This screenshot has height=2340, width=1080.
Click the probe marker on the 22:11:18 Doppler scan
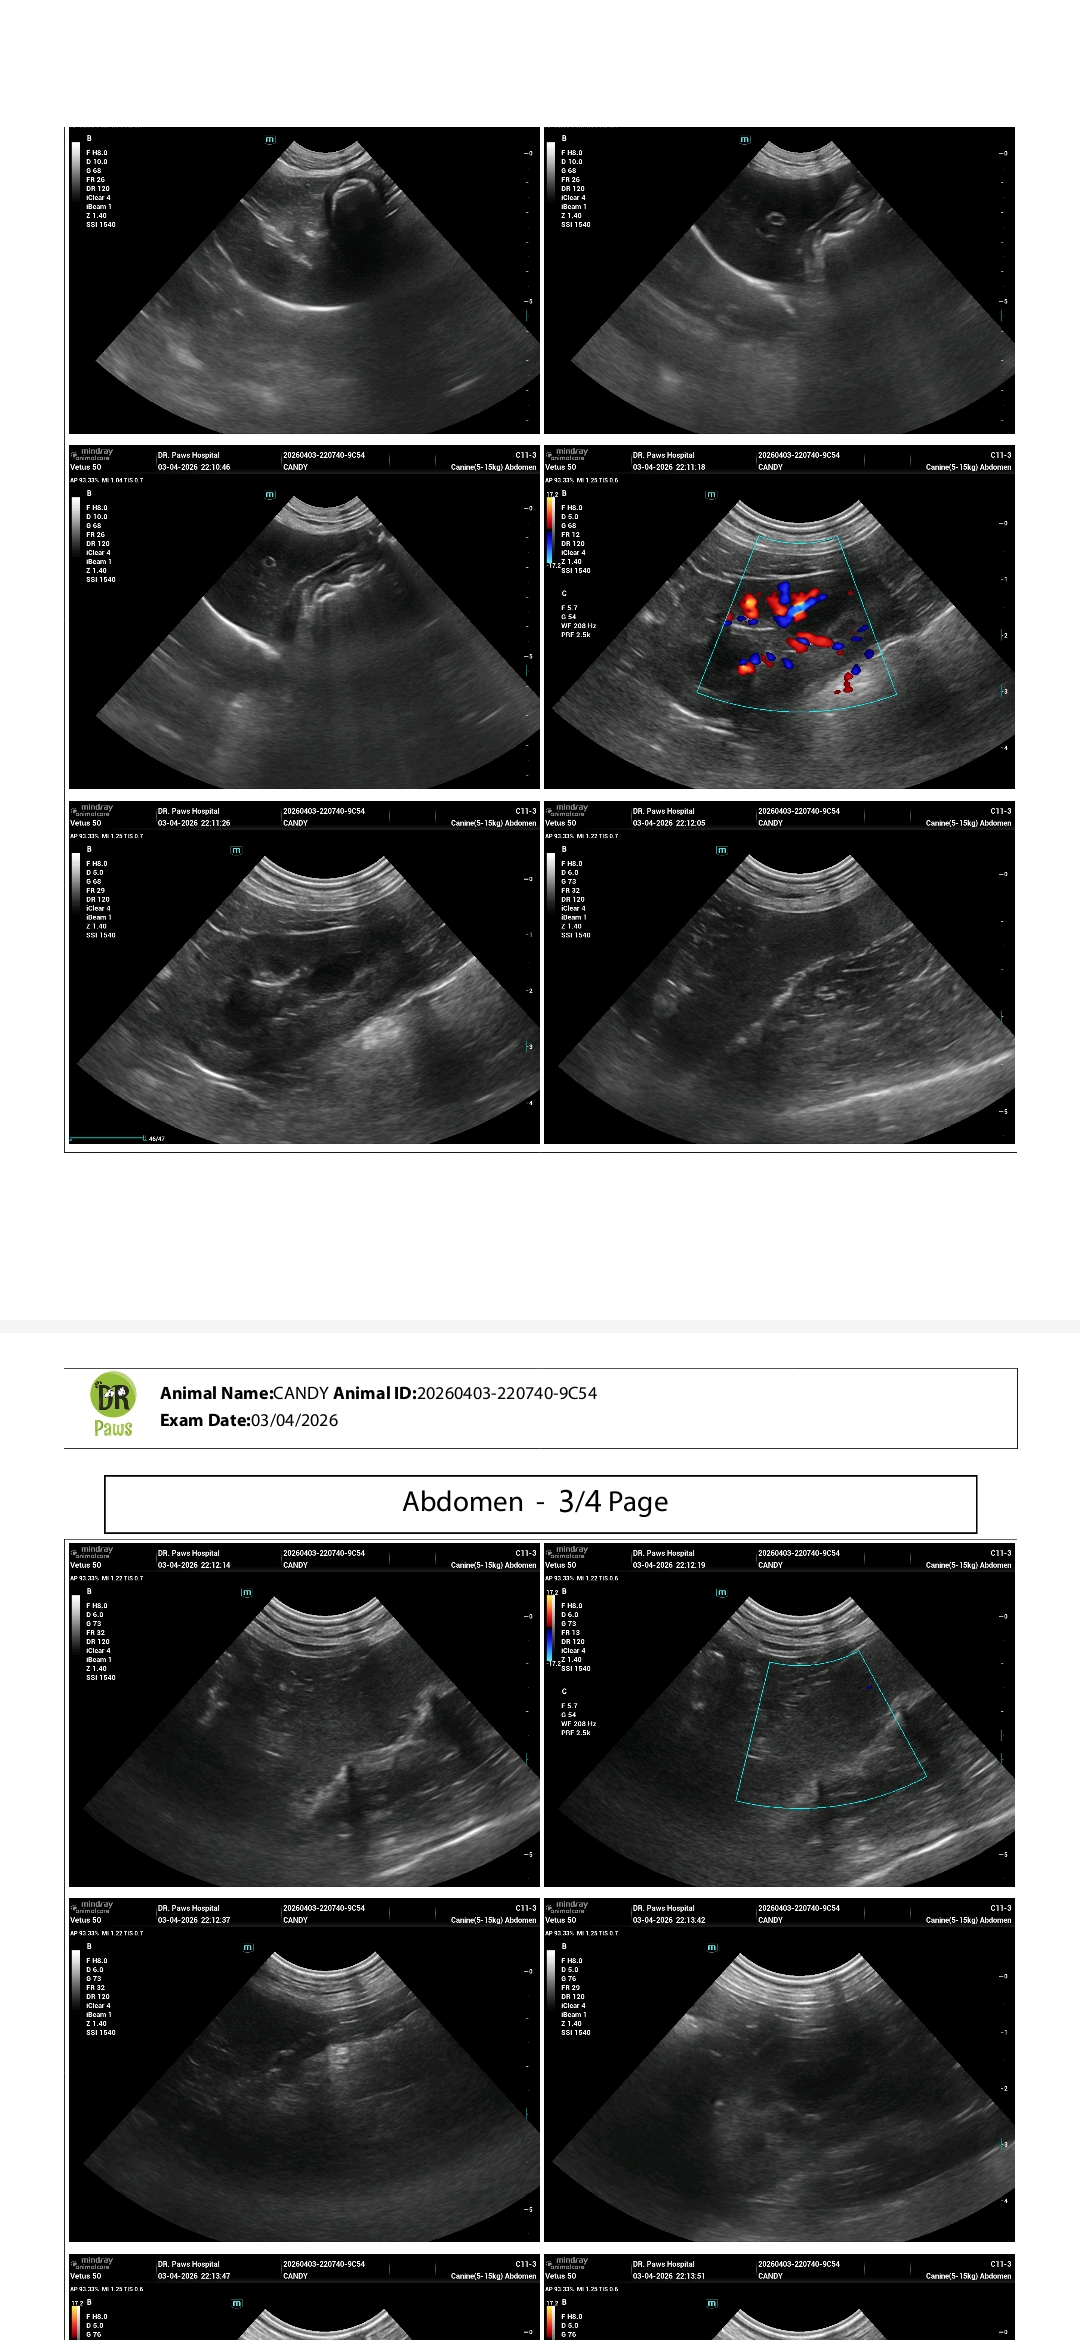tap(711, 495)
